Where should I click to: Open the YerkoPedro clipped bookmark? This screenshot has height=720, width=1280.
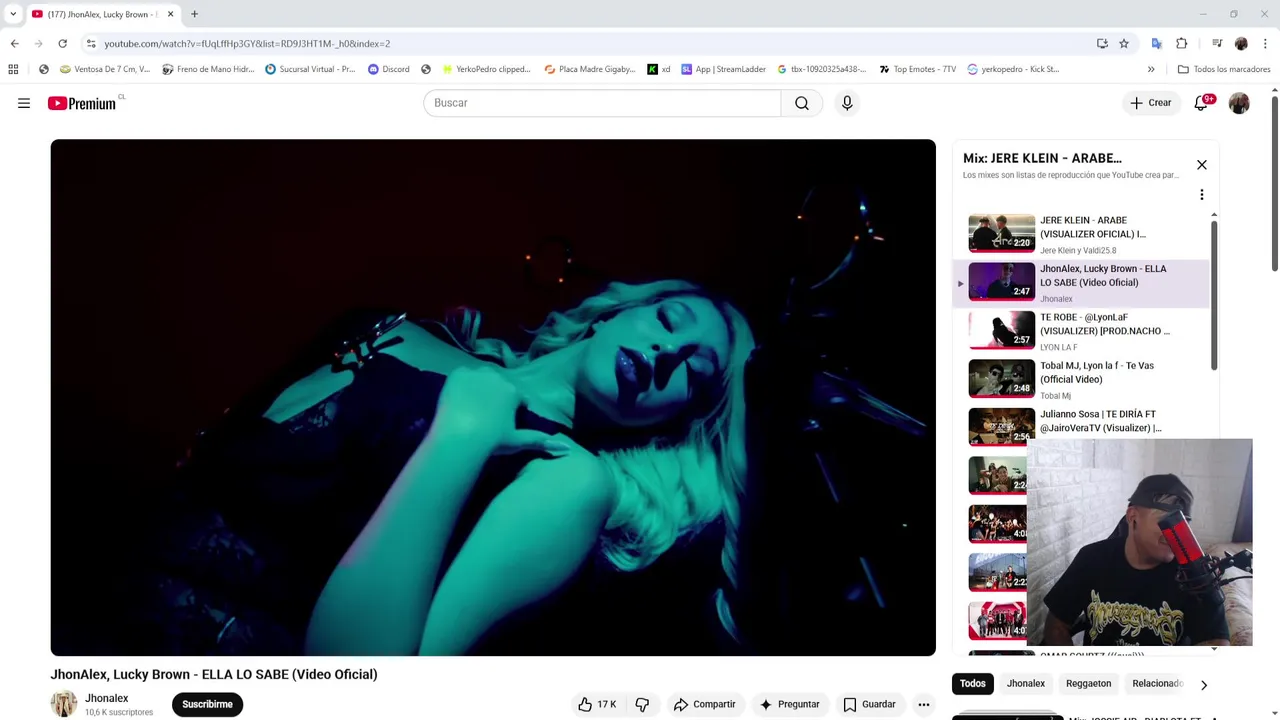[x=486, y=69]
